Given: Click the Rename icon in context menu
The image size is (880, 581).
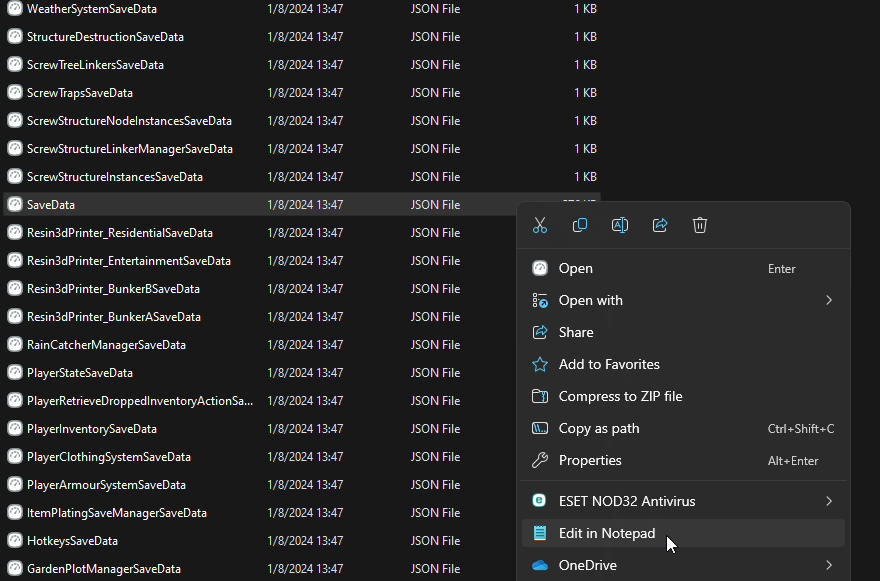Looking at the screenshot, I should click(620, 225).
